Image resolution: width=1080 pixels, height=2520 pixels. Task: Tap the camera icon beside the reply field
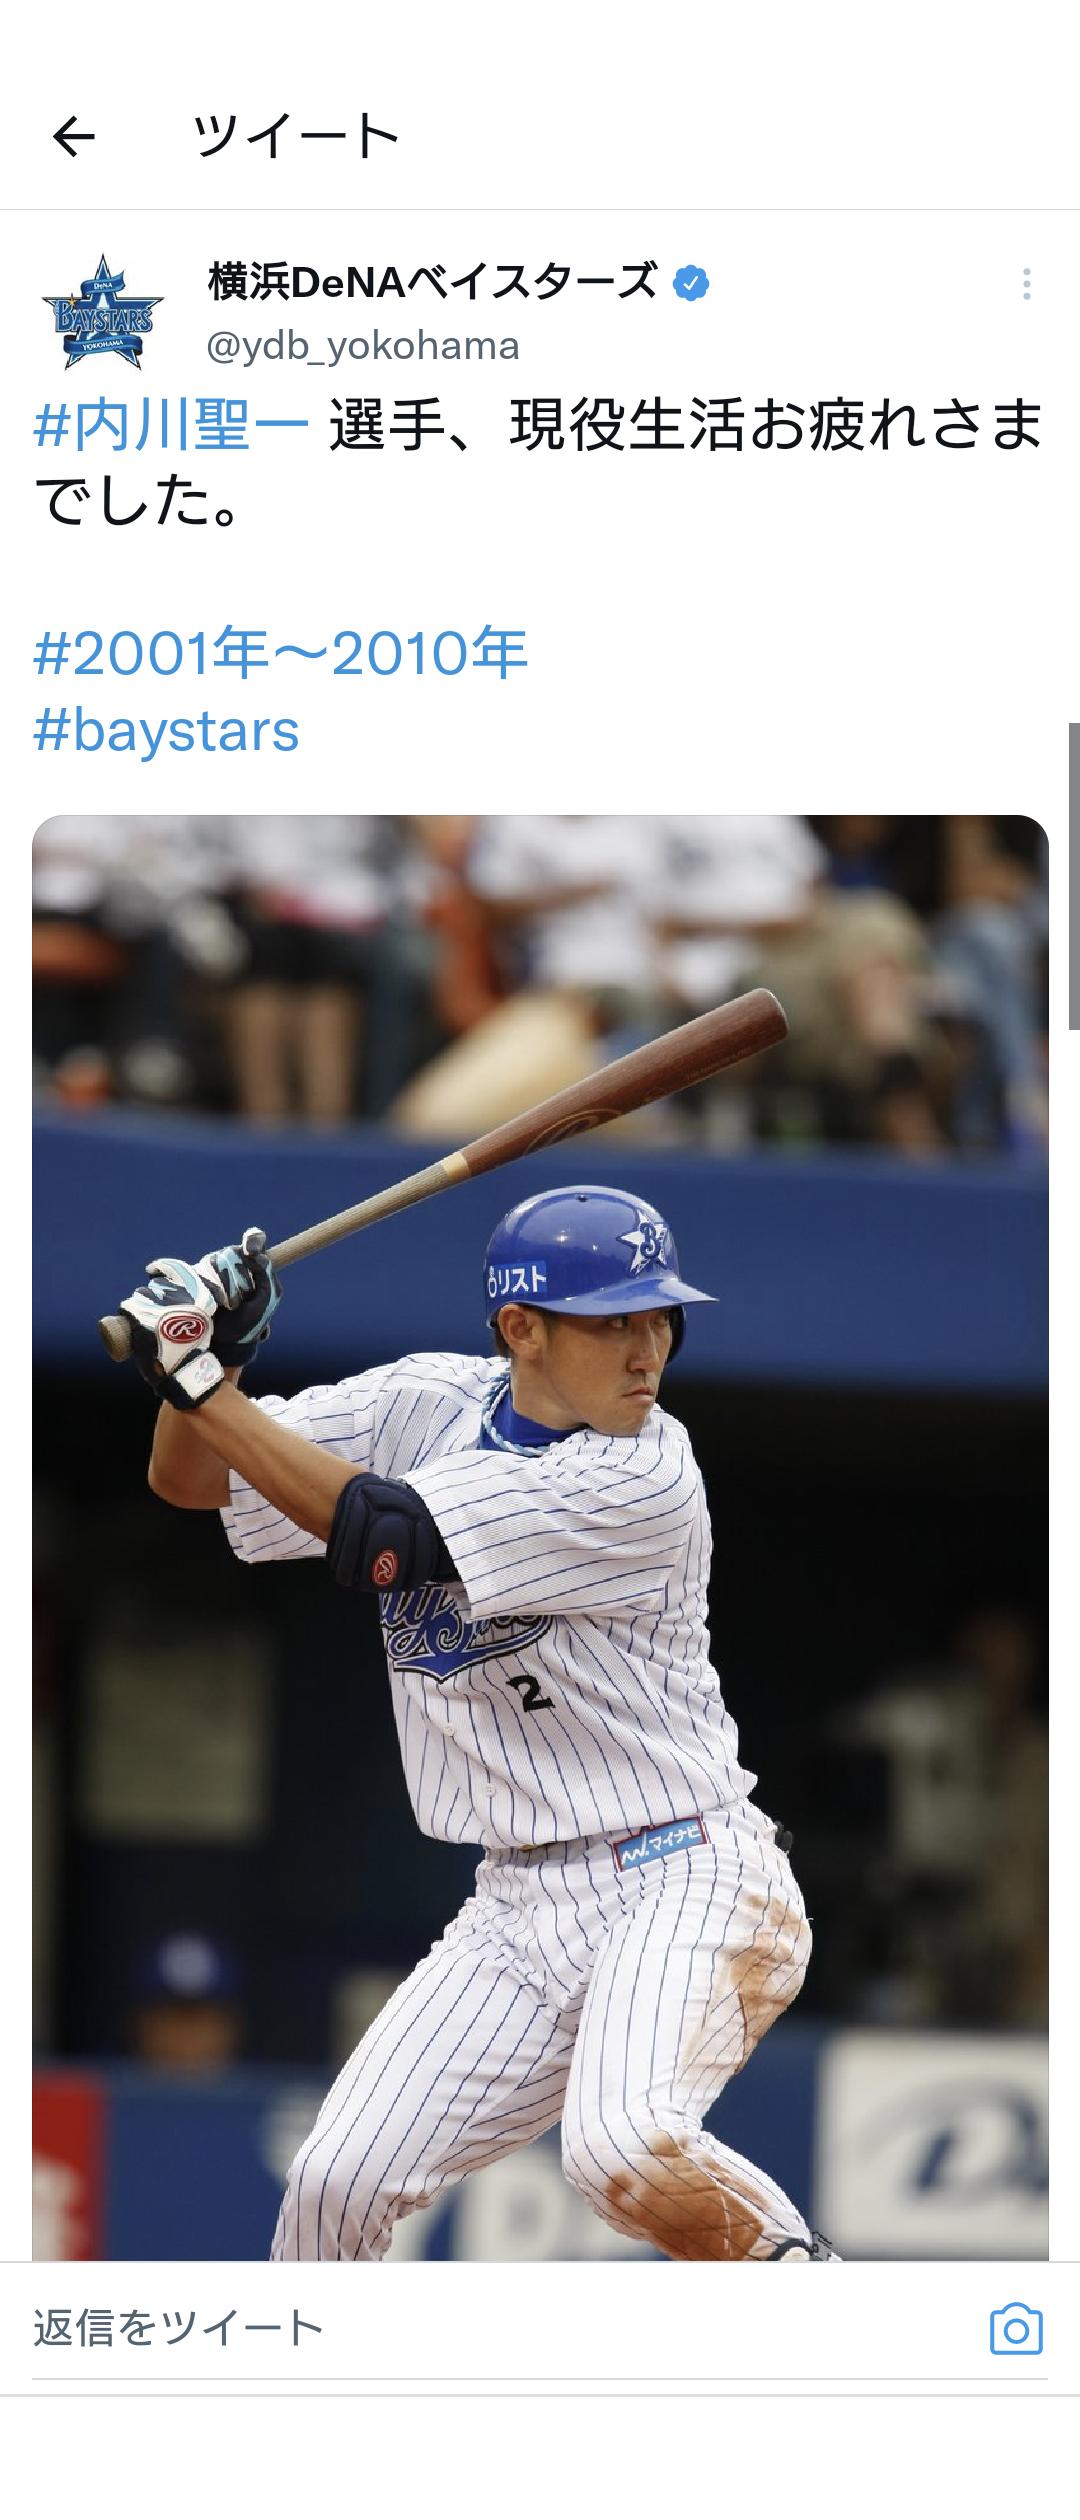tap(1016, 2329)
